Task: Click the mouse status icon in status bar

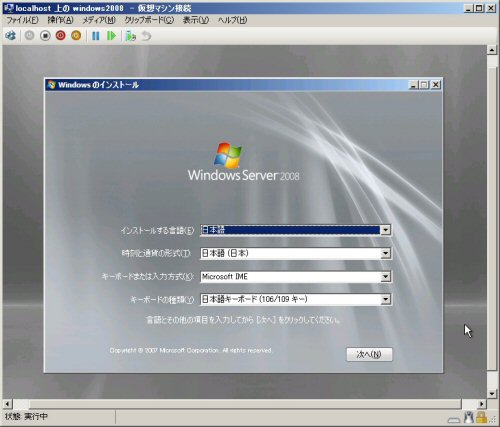Action: (469, 417)
